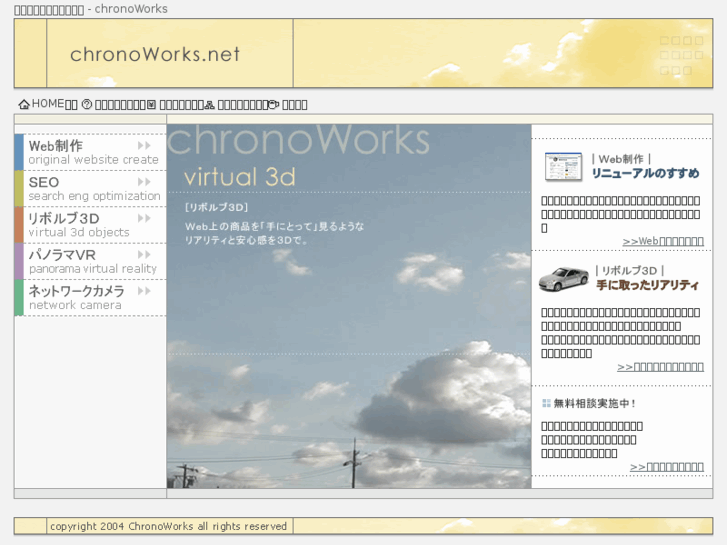727x545 pixels.
Task: Click 'network camera' subtitle text
Action: point(75,305)
